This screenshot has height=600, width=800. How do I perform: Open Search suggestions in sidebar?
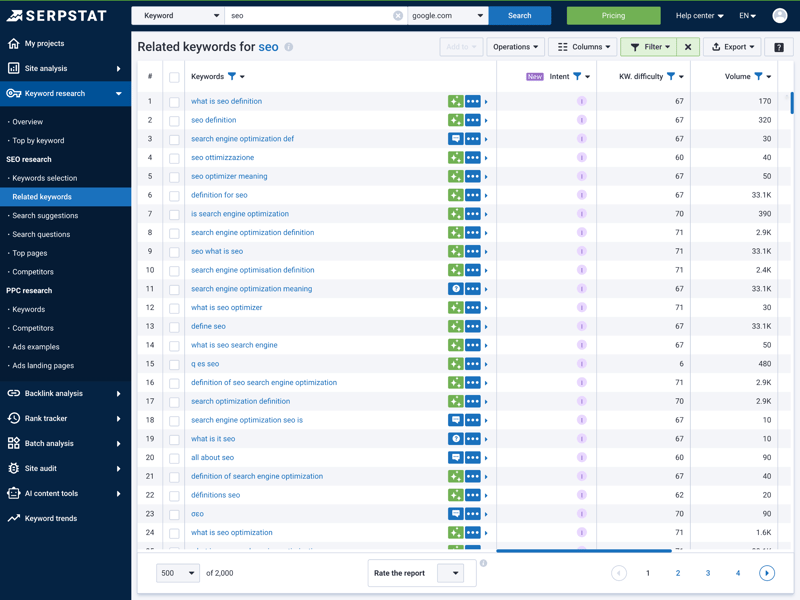pos(45,216)
